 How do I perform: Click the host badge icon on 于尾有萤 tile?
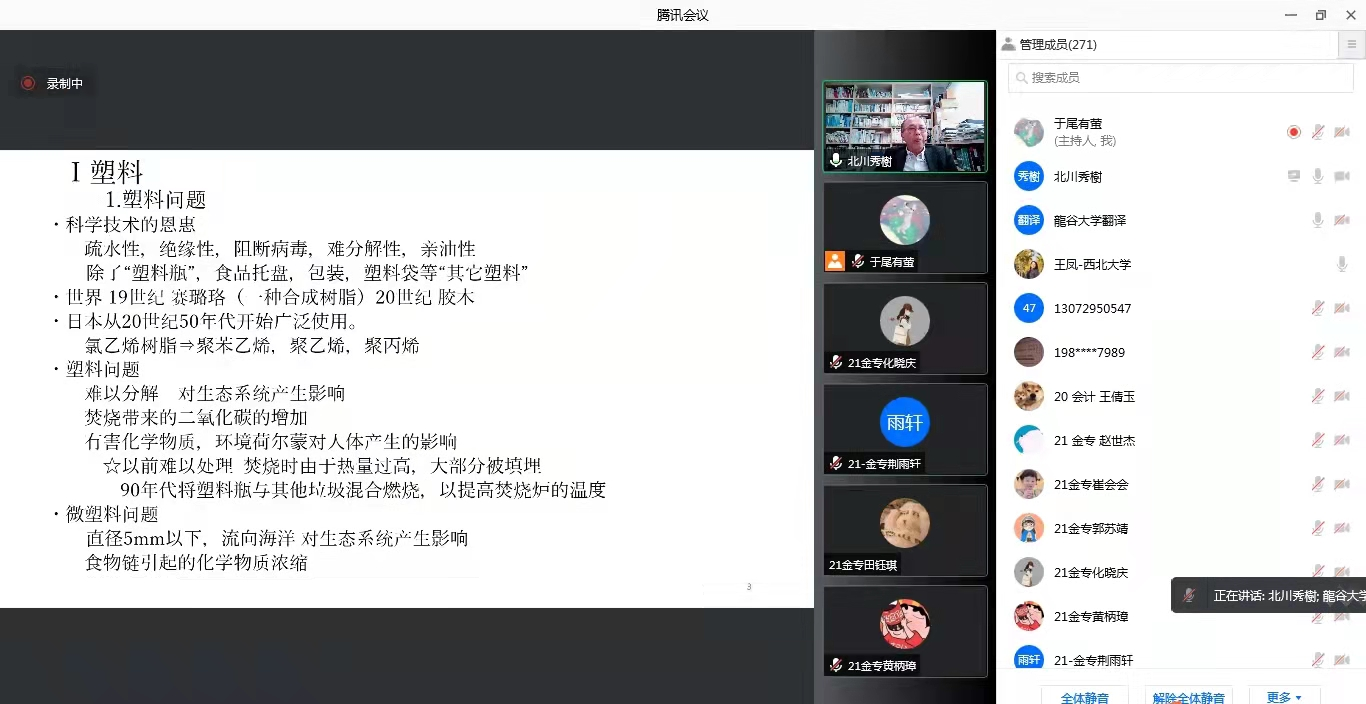tap(835, 261)
